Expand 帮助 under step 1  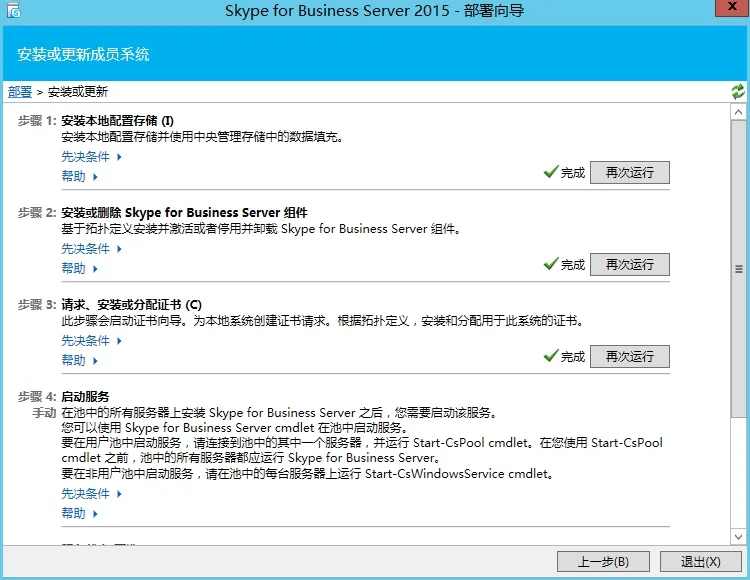(79, 177)
